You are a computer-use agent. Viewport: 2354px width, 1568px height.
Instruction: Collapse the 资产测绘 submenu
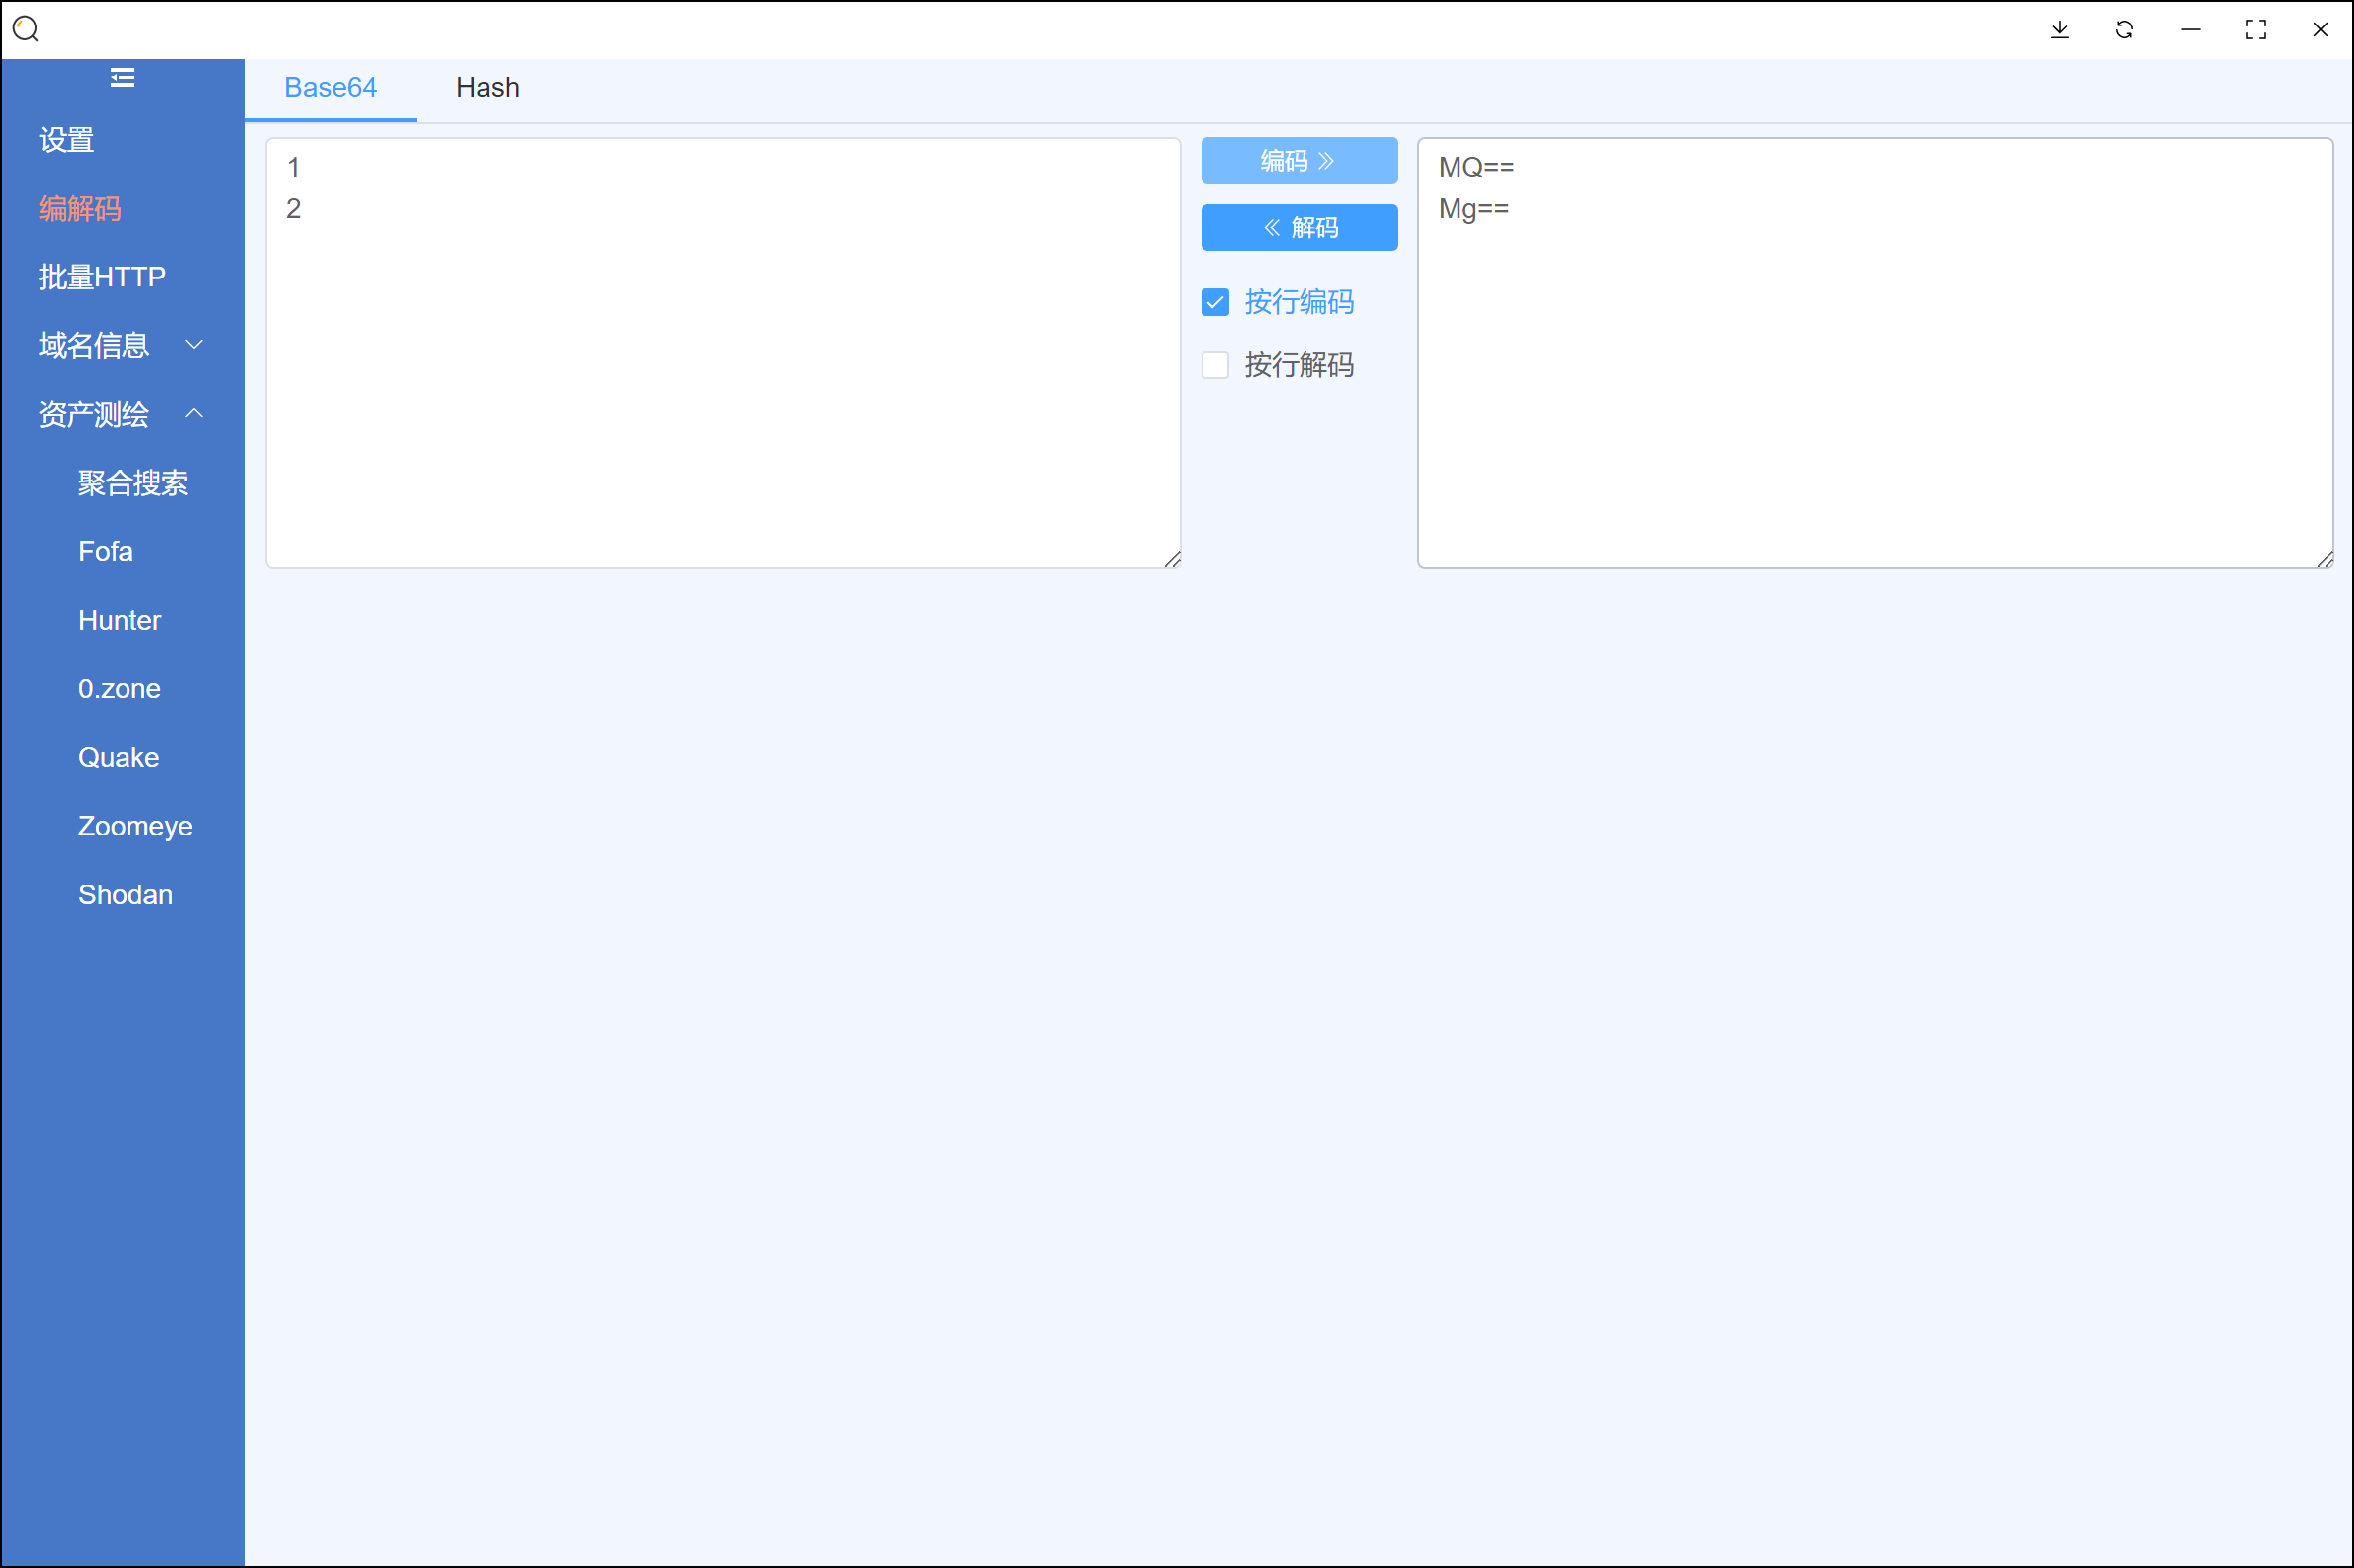120,414
